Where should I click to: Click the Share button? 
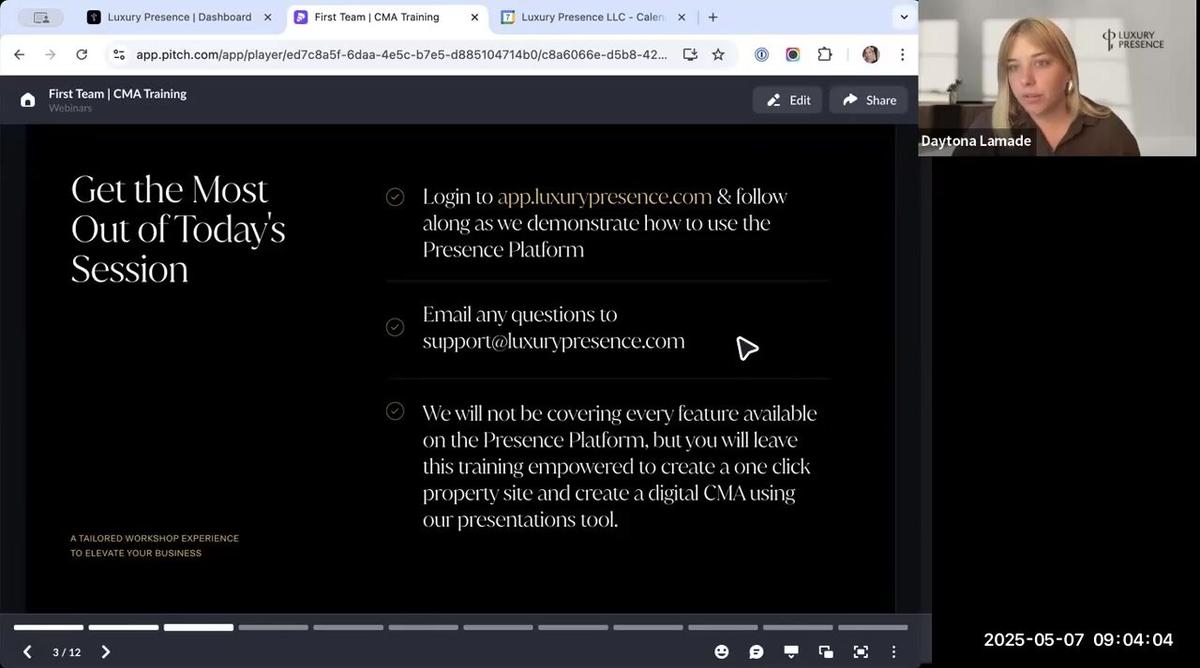tap(869, 100)
